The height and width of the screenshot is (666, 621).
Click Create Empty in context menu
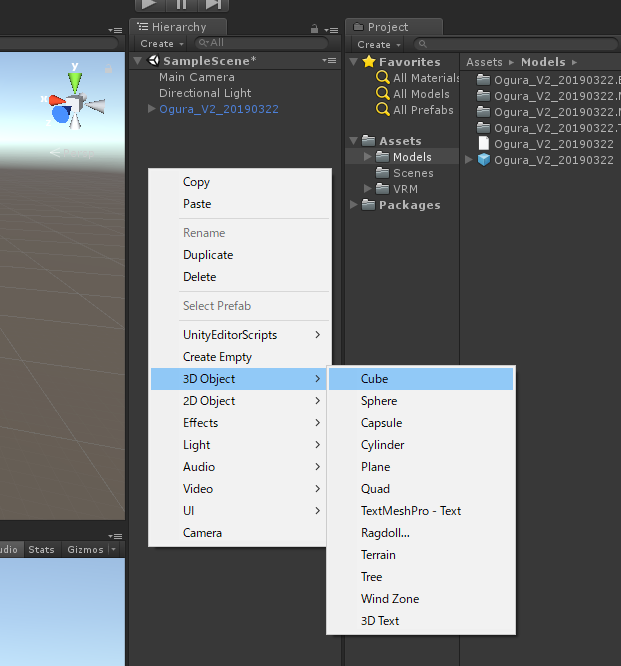[x=217, y=357]
